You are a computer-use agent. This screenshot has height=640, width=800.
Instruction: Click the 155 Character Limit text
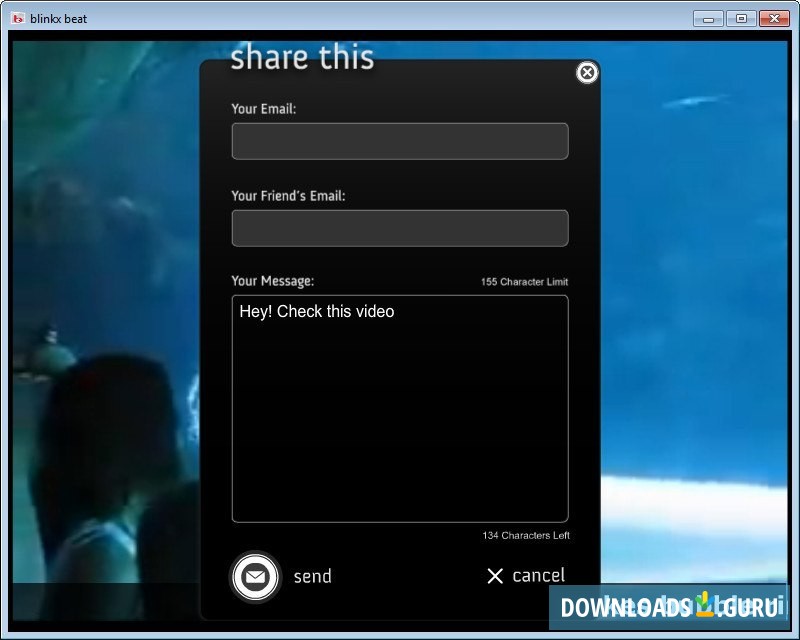(x=524, y=282)
